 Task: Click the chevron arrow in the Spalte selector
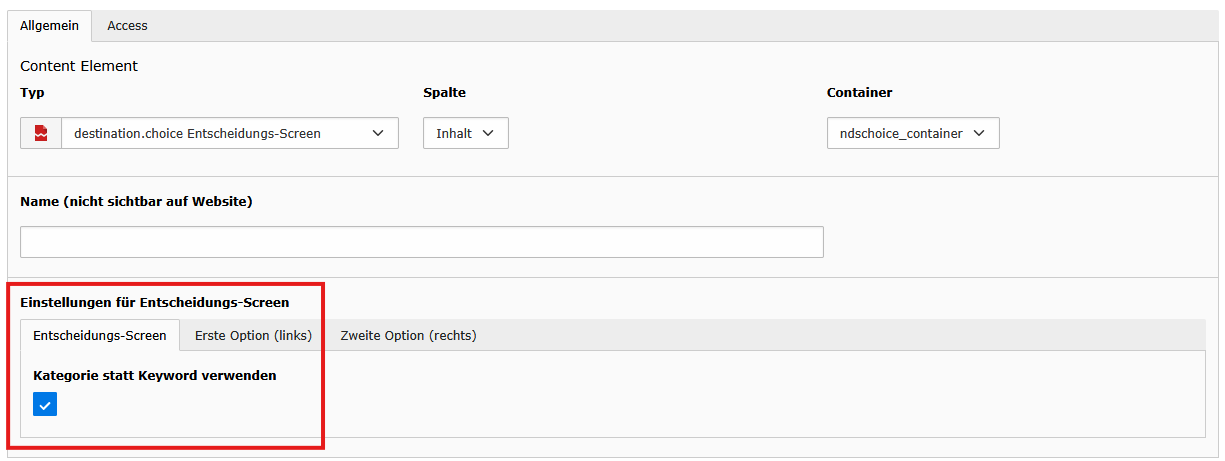point(488,133)
